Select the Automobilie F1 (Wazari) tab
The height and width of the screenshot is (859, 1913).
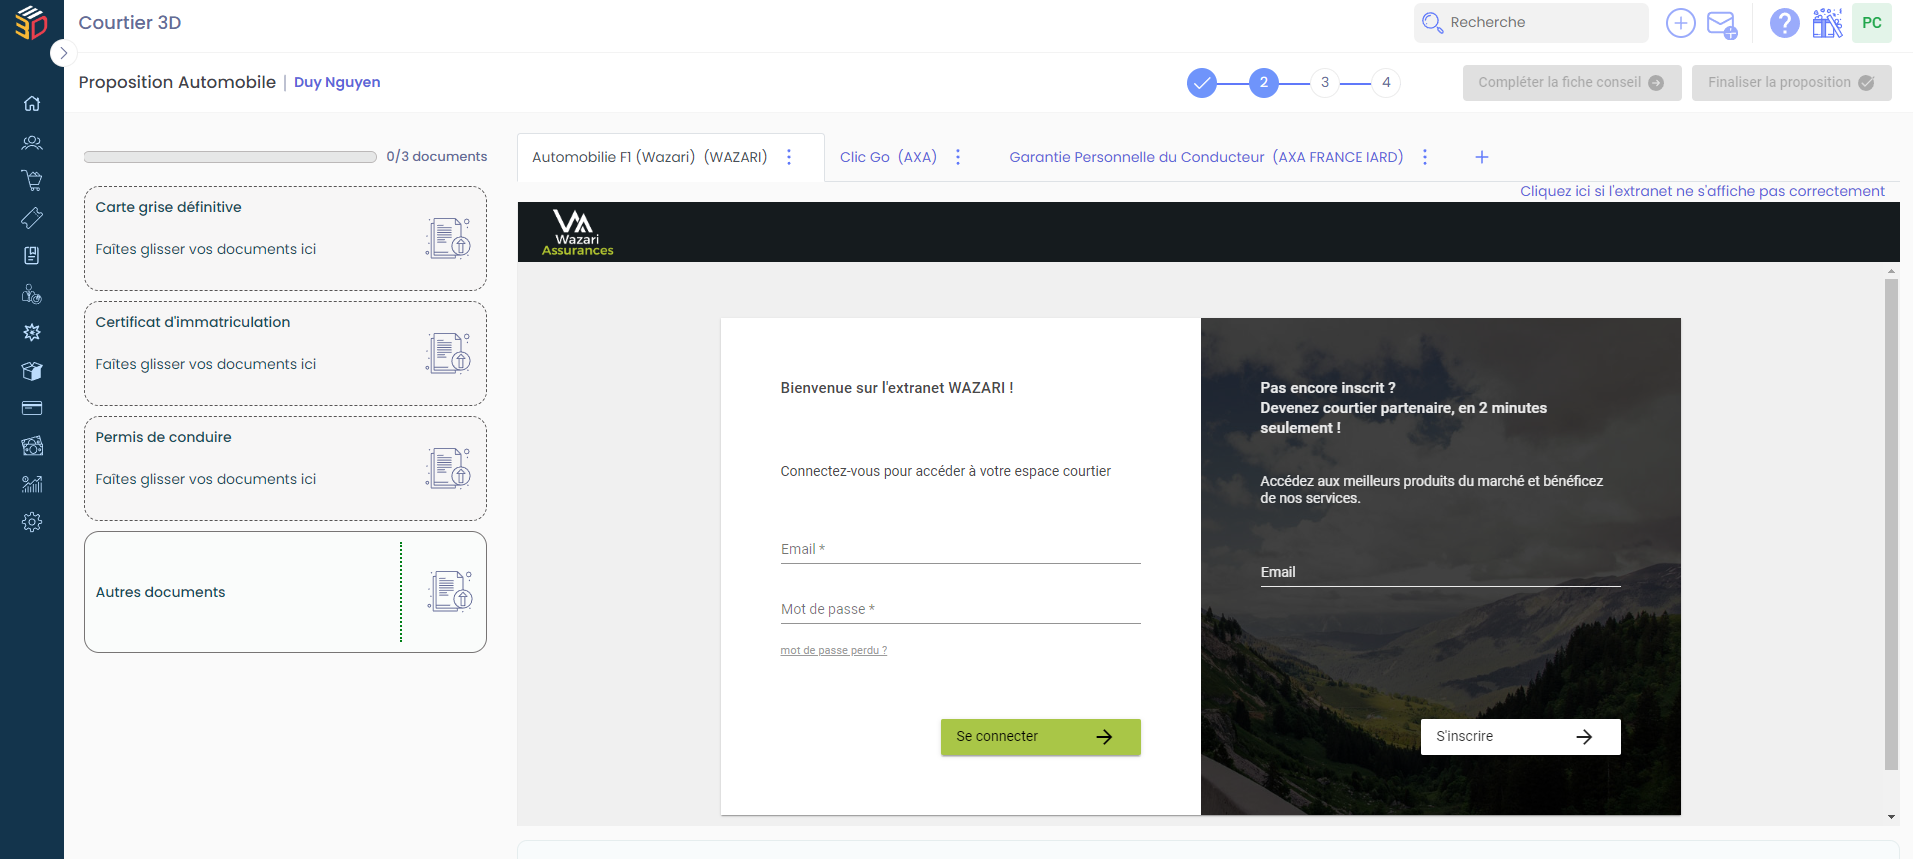pos(650,157)
